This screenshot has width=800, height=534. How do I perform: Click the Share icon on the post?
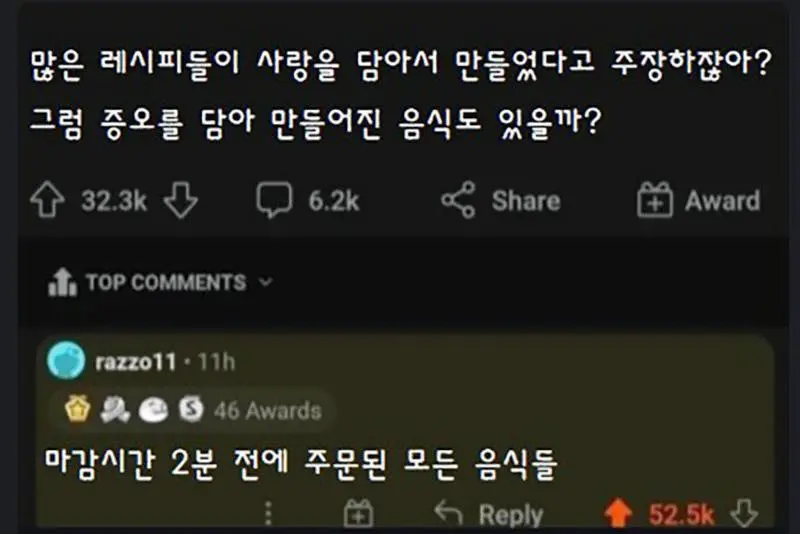tap(458, 201)
